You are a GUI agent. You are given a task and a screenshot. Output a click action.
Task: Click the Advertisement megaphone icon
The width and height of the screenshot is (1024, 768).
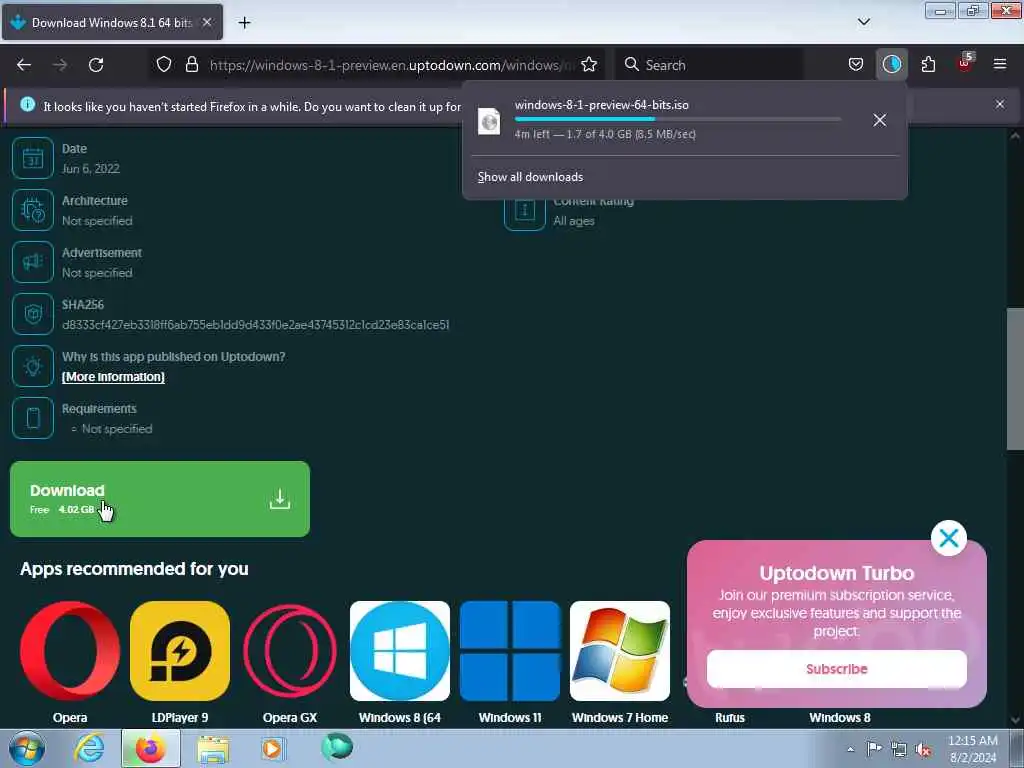tap(33, 262)
